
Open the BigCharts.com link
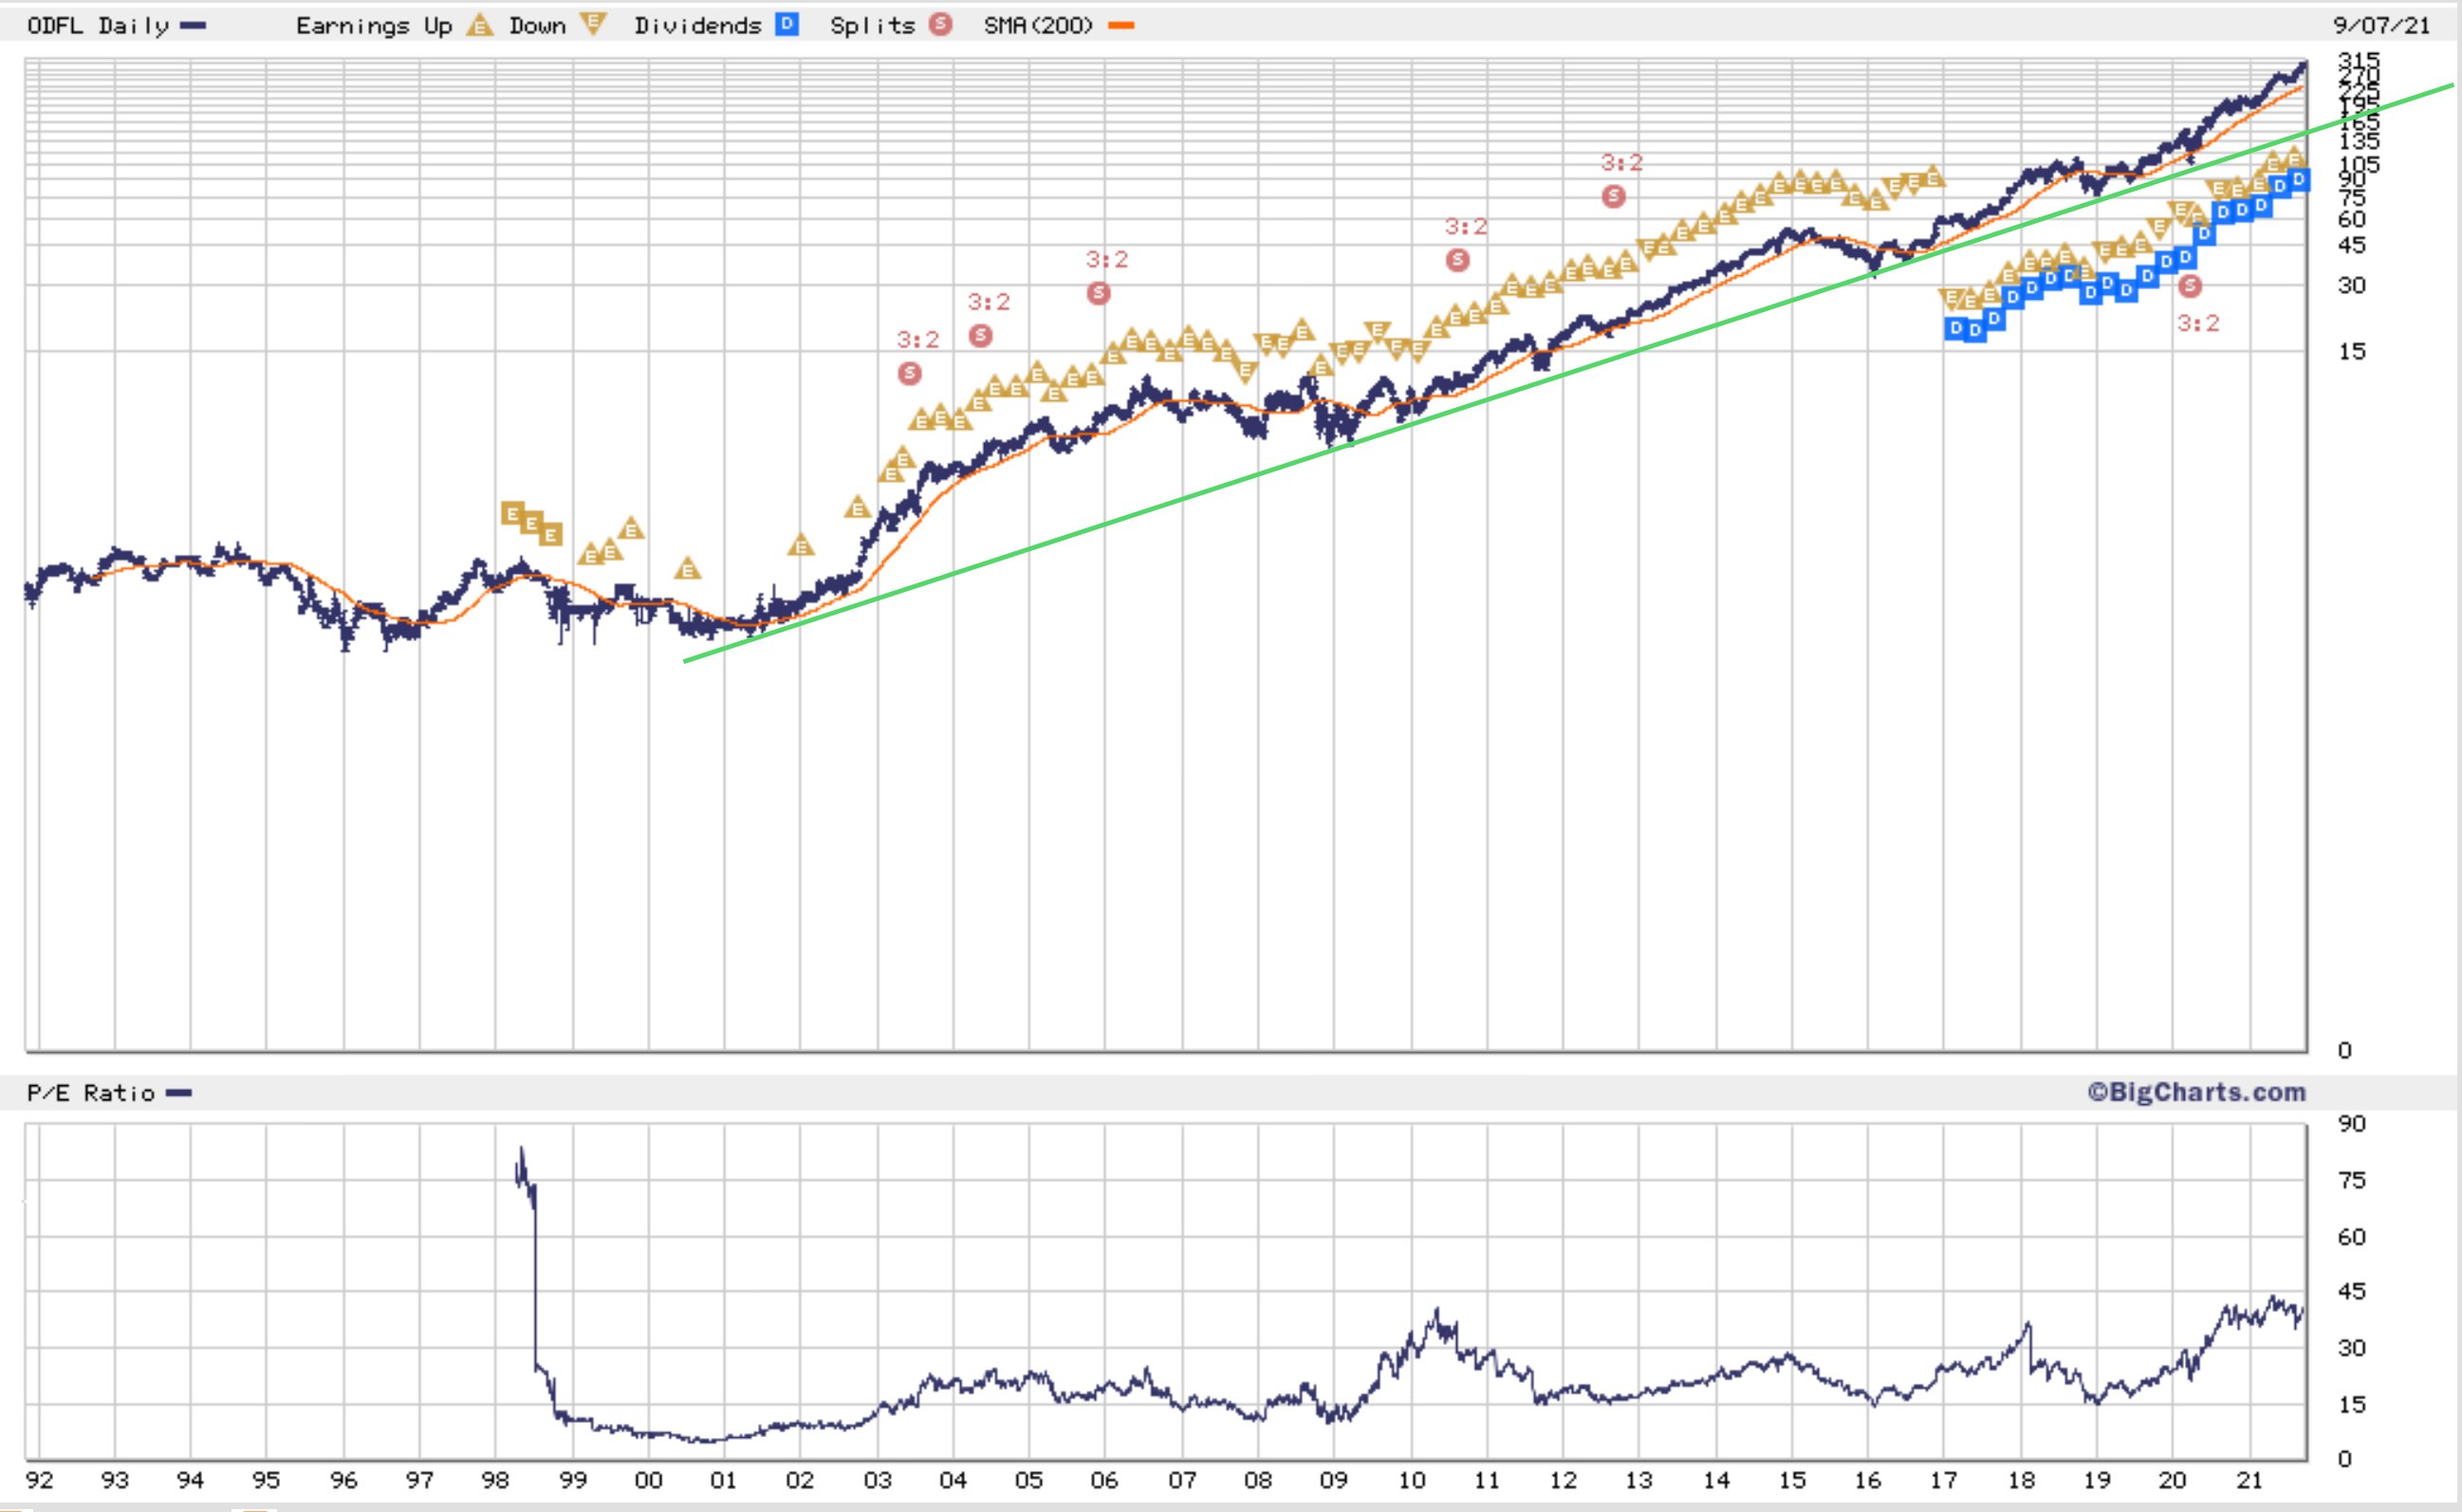pyautogui.click(x=2195, y=1092)
